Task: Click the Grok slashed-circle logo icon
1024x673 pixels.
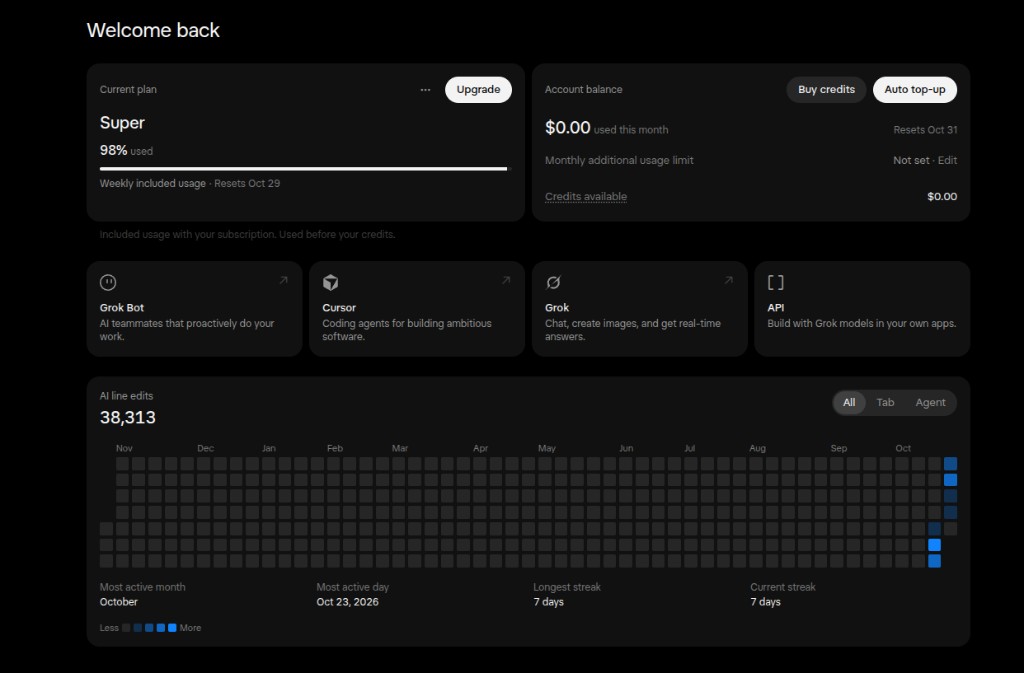Action: (553, 283)
